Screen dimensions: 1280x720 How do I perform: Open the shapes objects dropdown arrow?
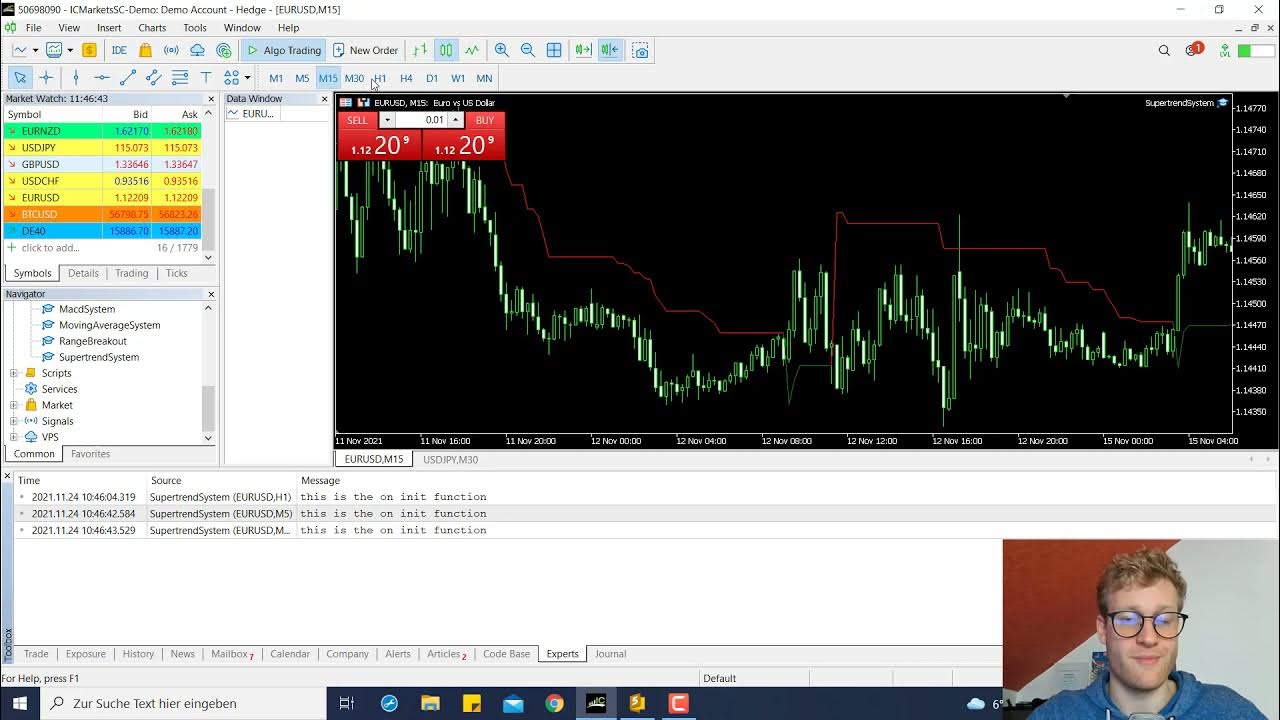[247, 78]
